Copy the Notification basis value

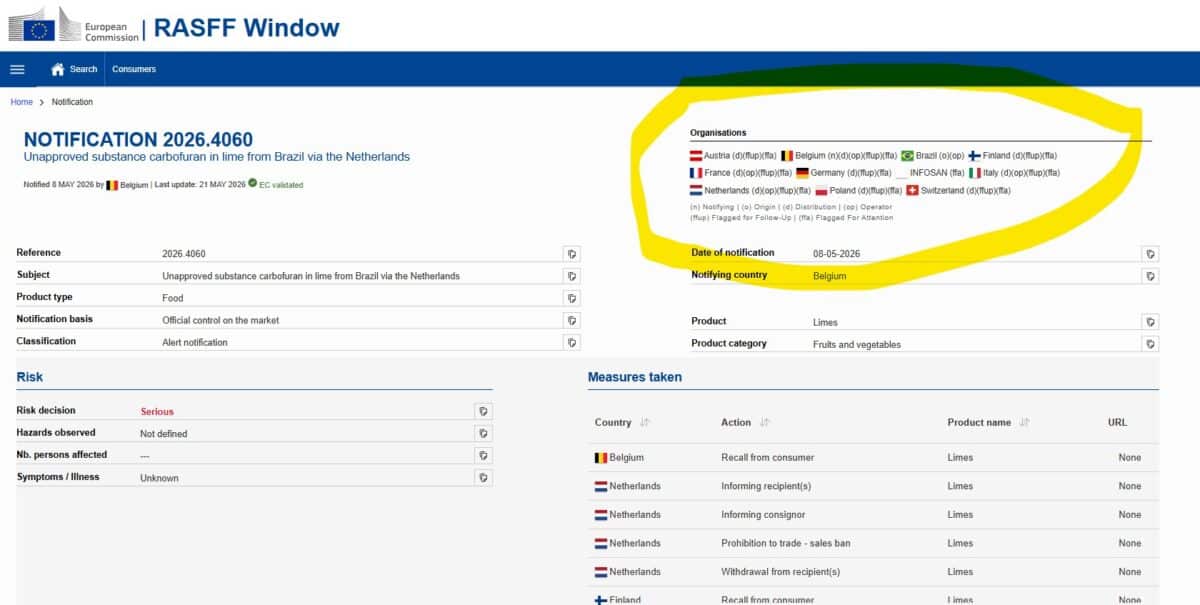point(571,320)
